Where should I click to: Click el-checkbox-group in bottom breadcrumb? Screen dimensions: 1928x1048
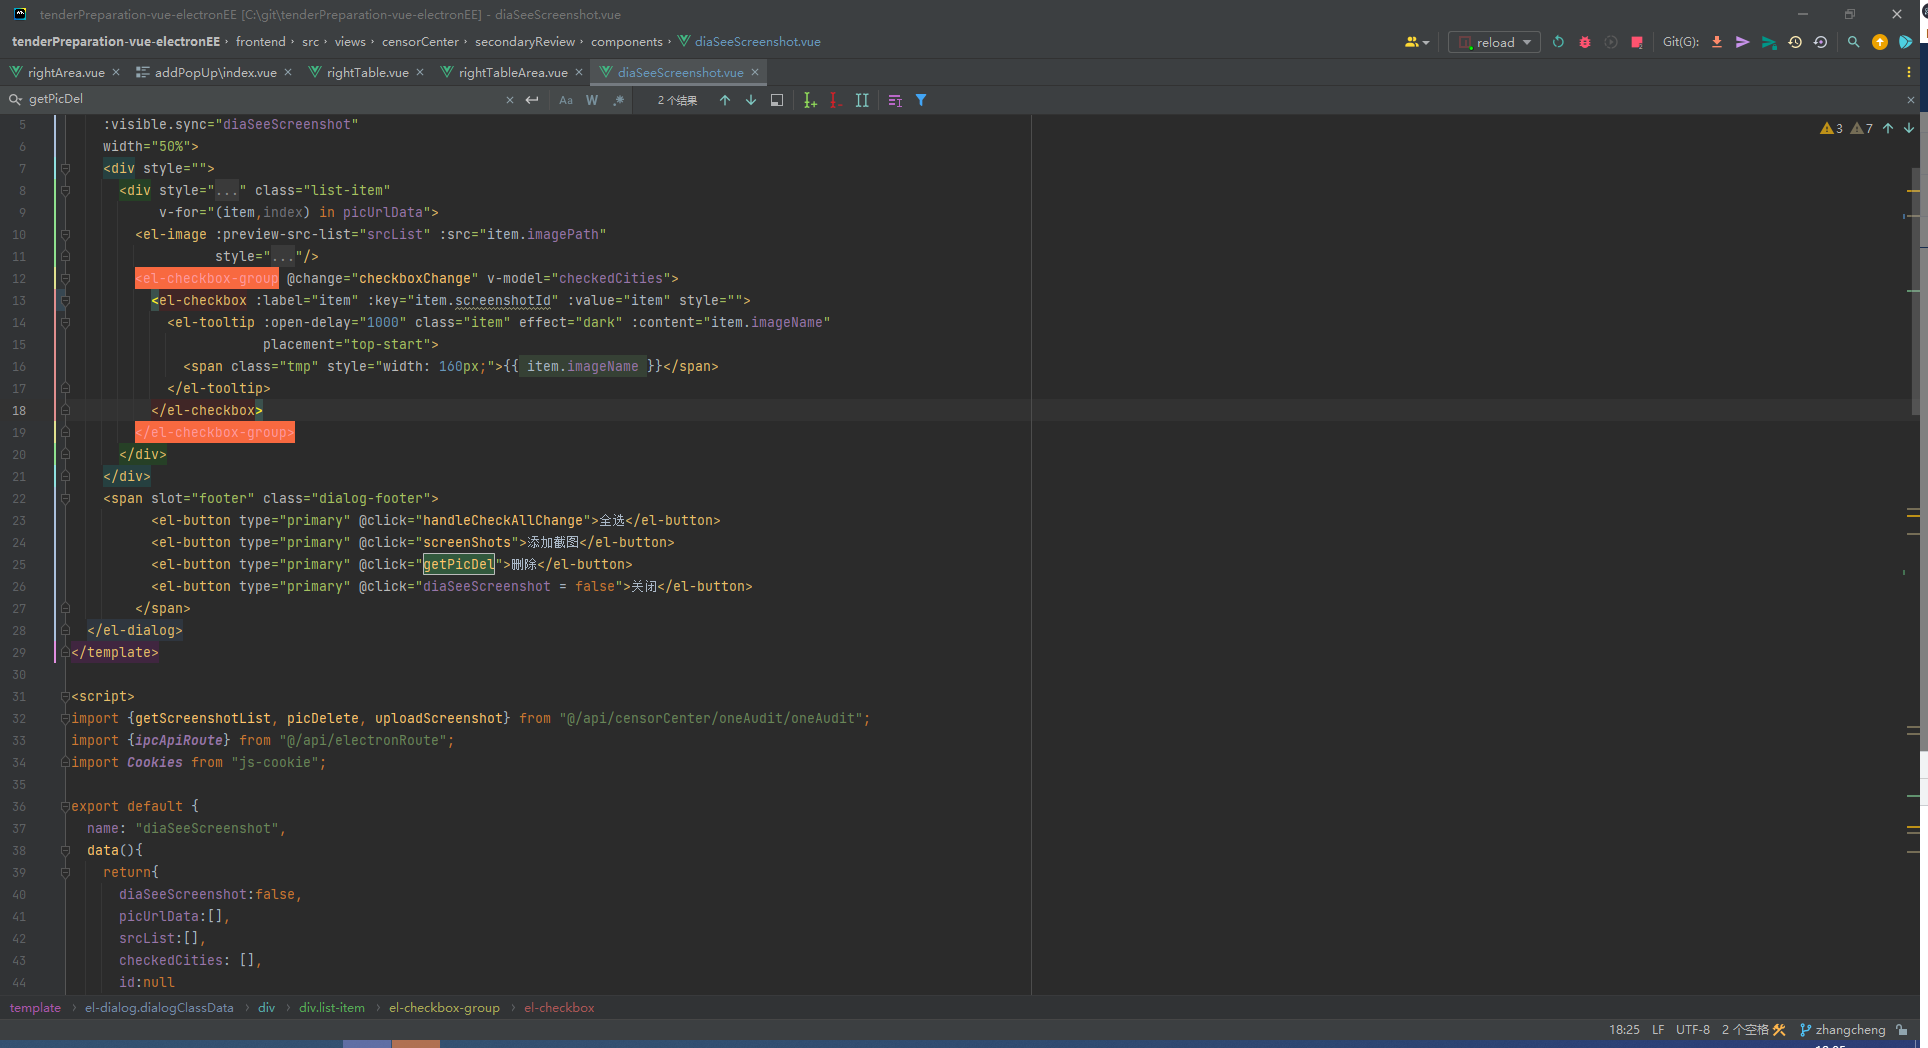pyautogui.click(x=444, y=1007)
